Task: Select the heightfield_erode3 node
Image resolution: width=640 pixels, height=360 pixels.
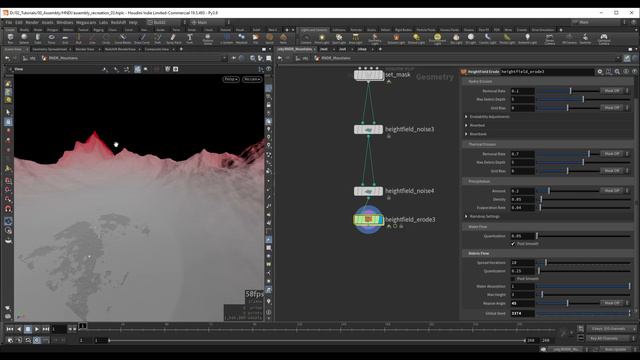Action: [x=369, y=220]
